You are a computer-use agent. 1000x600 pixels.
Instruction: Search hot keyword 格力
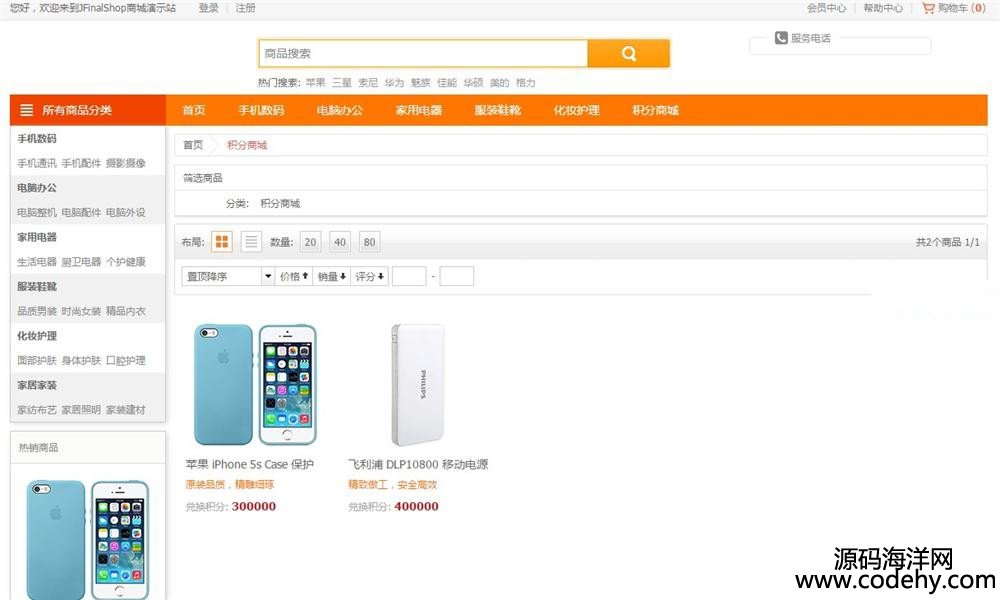526,83
